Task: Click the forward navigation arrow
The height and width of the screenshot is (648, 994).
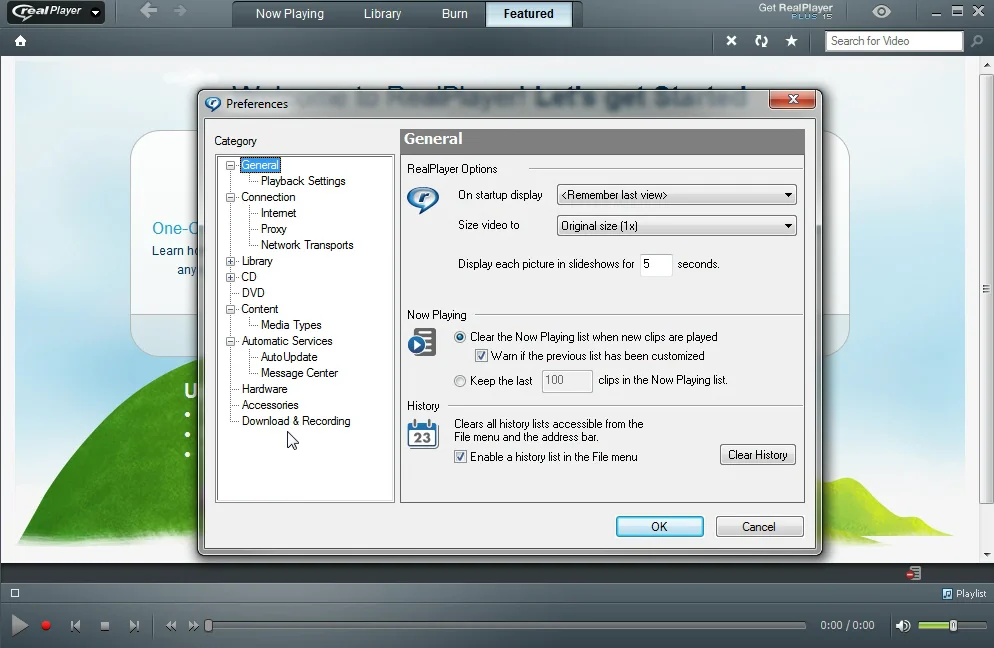Action: point(180,11)
